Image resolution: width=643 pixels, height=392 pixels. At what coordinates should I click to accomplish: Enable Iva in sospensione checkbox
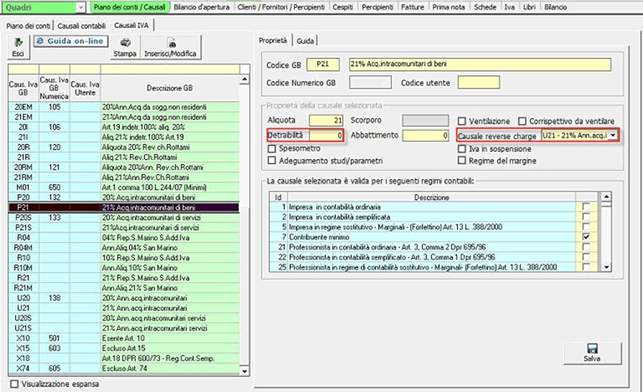[462, 149]
